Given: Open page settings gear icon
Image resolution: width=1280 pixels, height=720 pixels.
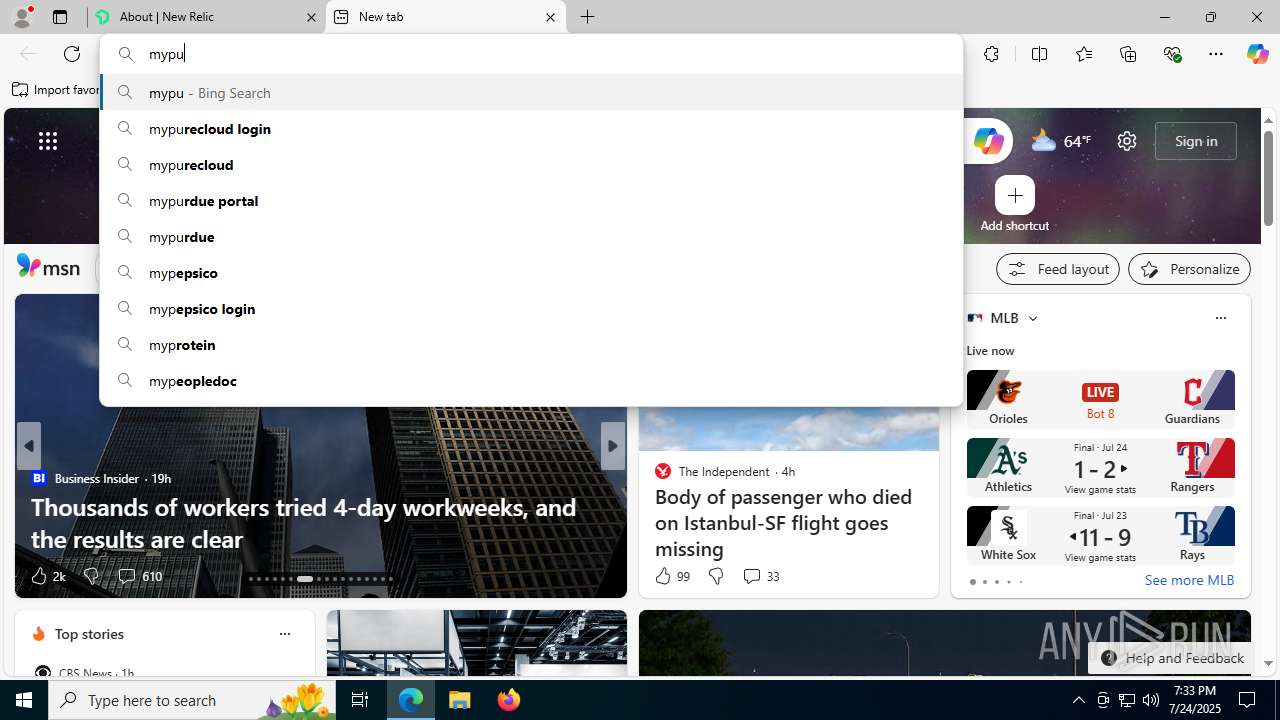Looking at the screenshot, I should (x=1127, y=141).
